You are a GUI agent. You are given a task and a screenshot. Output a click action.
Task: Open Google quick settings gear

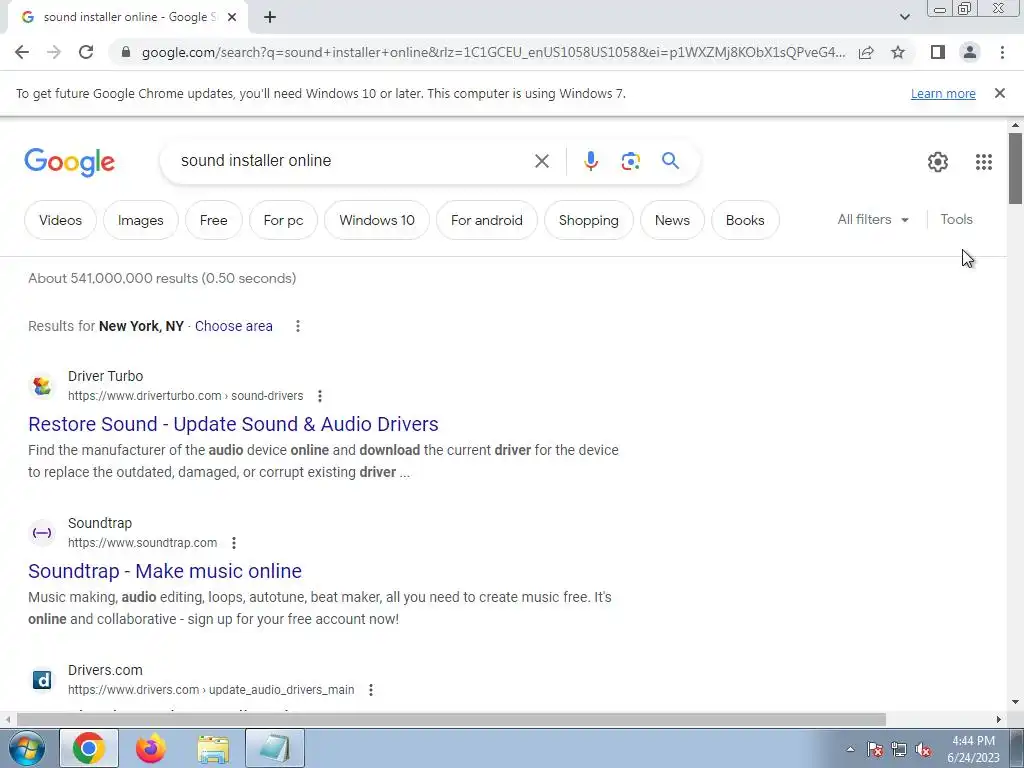(x=938, y=161)
